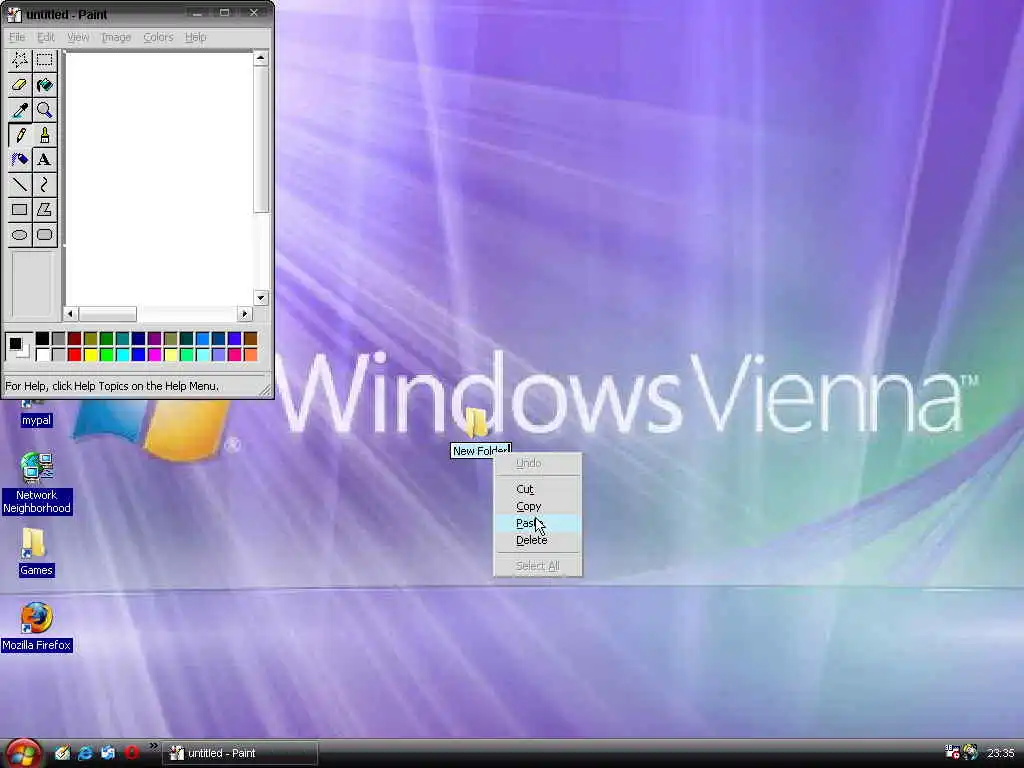
Task: Choose the Ellipse shape tool
Action: (20, 234)
